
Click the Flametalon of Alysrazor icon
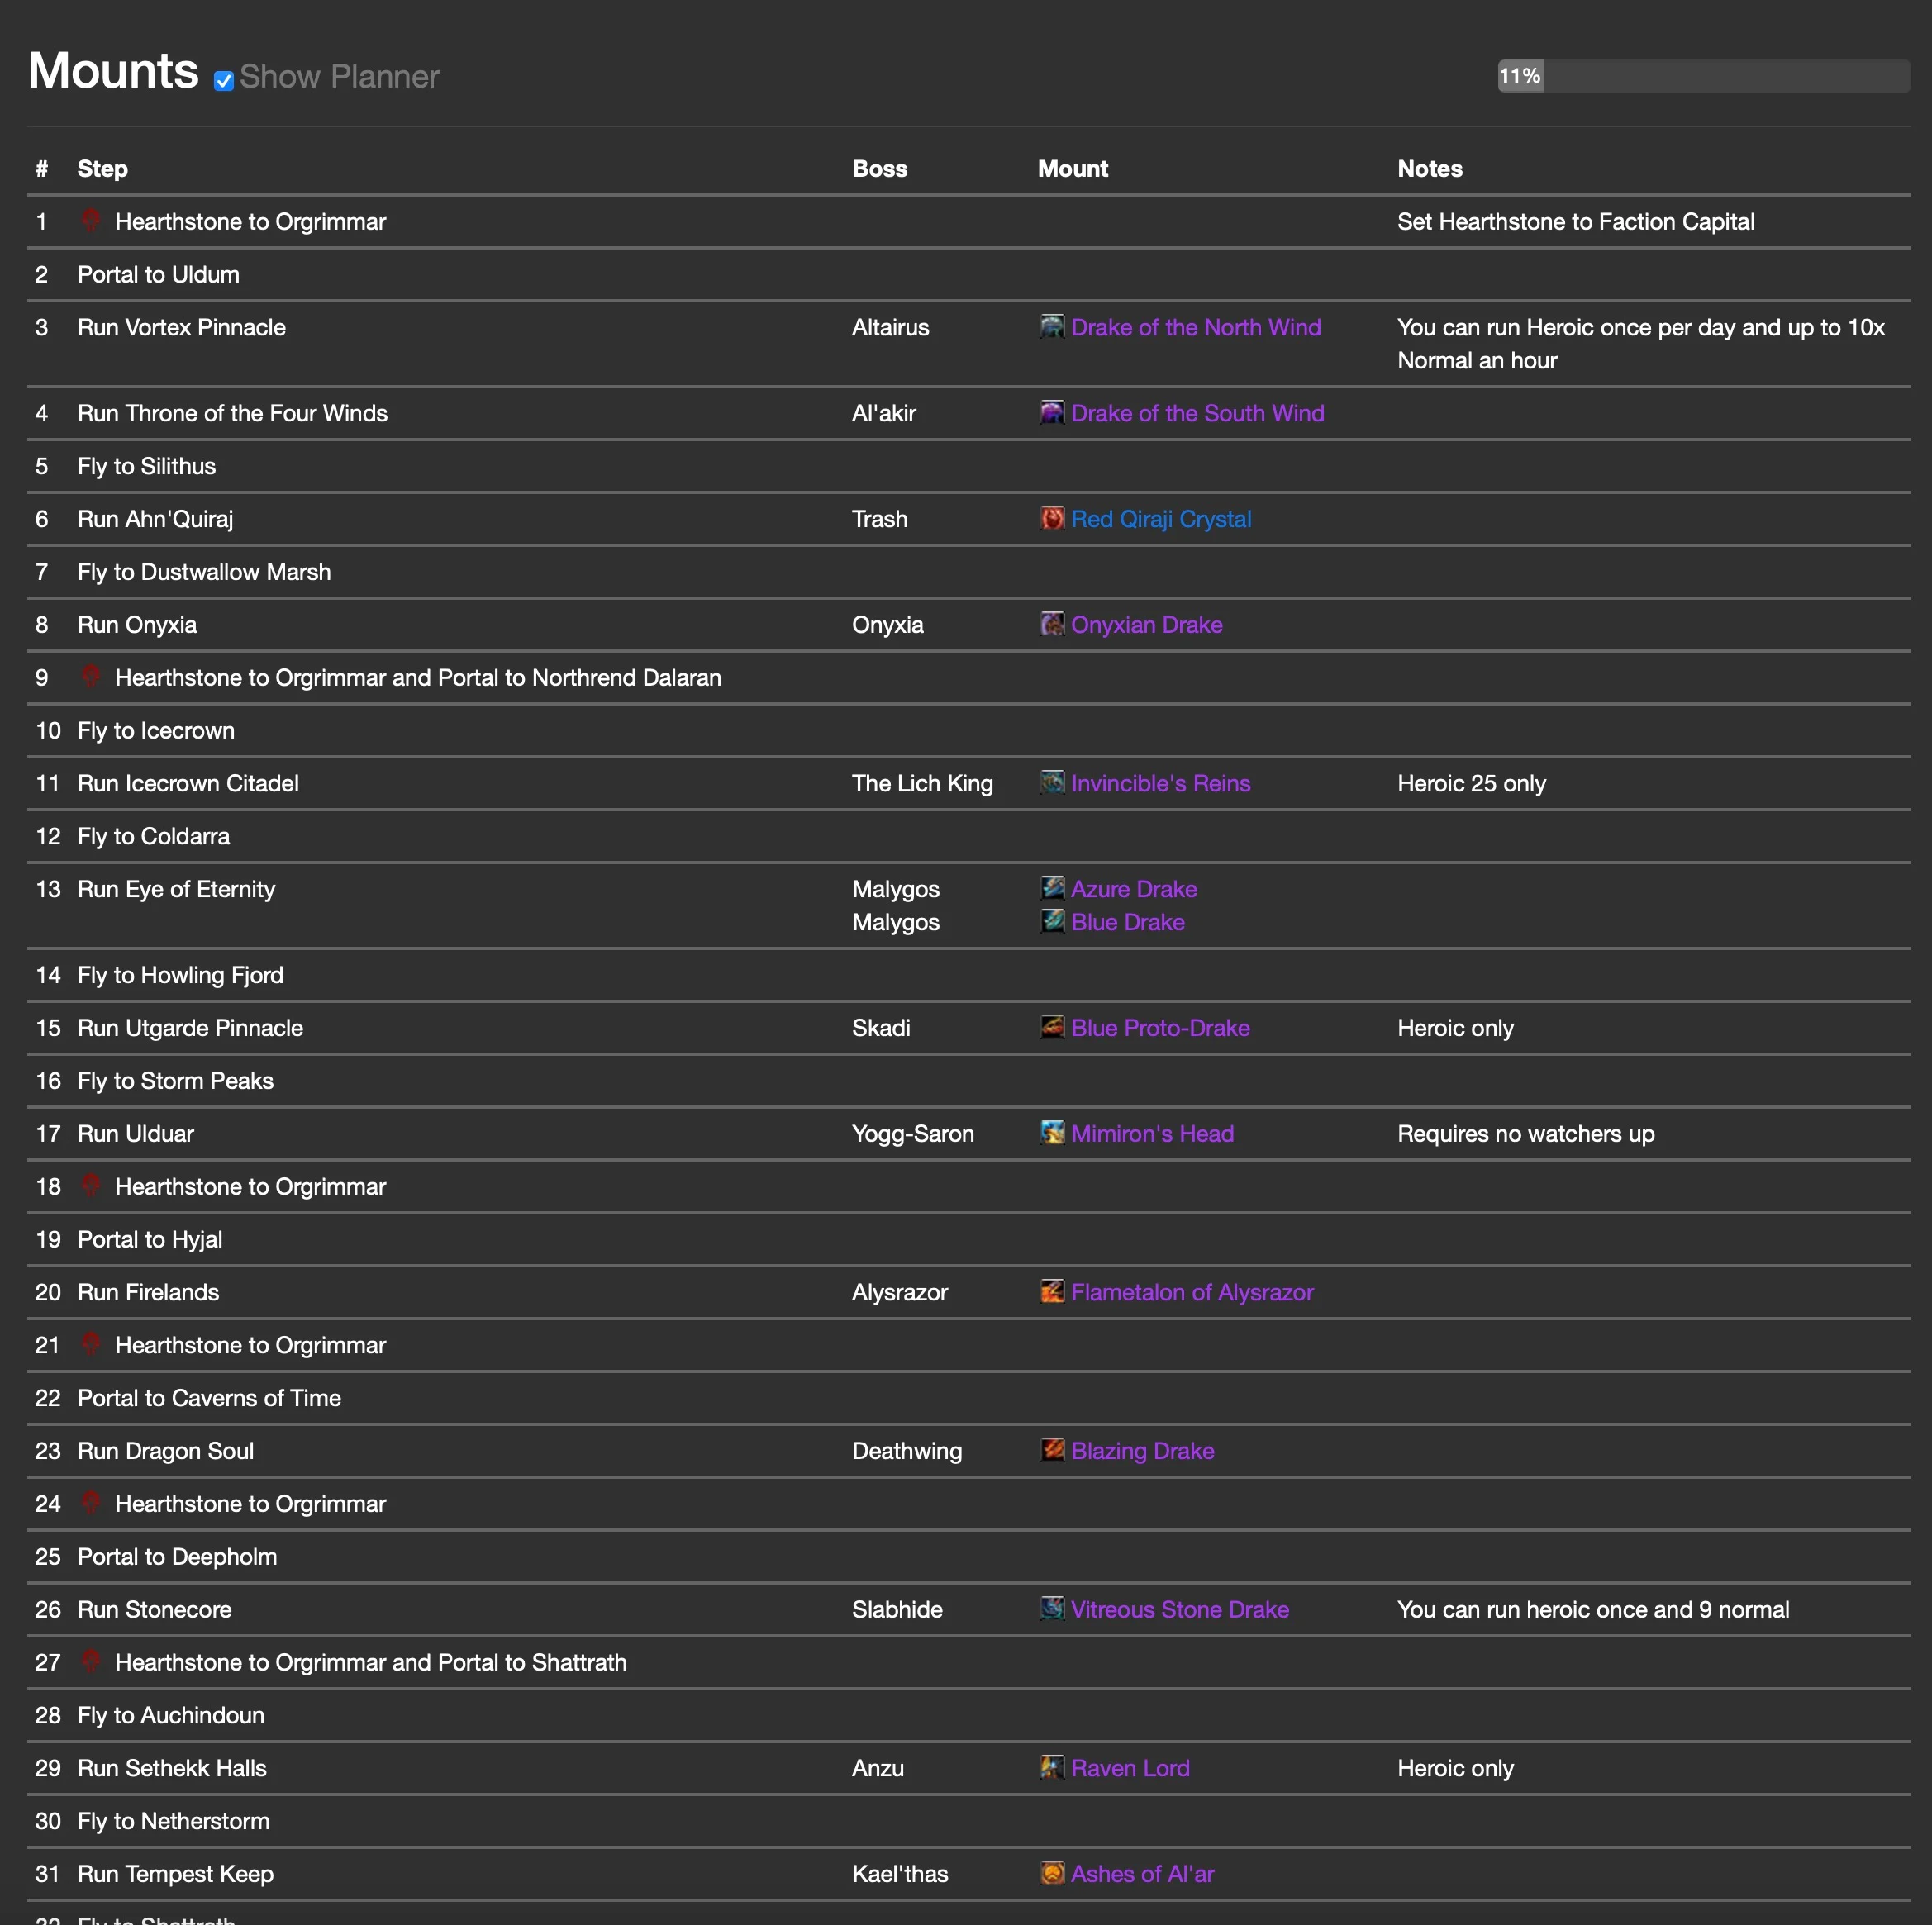(1052, 1291)
